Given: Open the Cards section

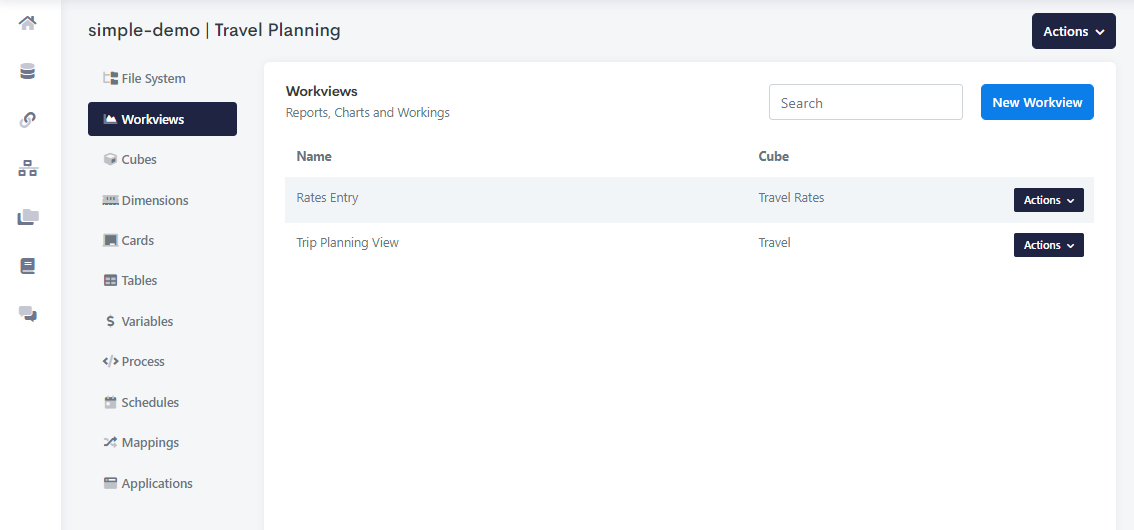Looking at the screenshot, I should 137,241.
